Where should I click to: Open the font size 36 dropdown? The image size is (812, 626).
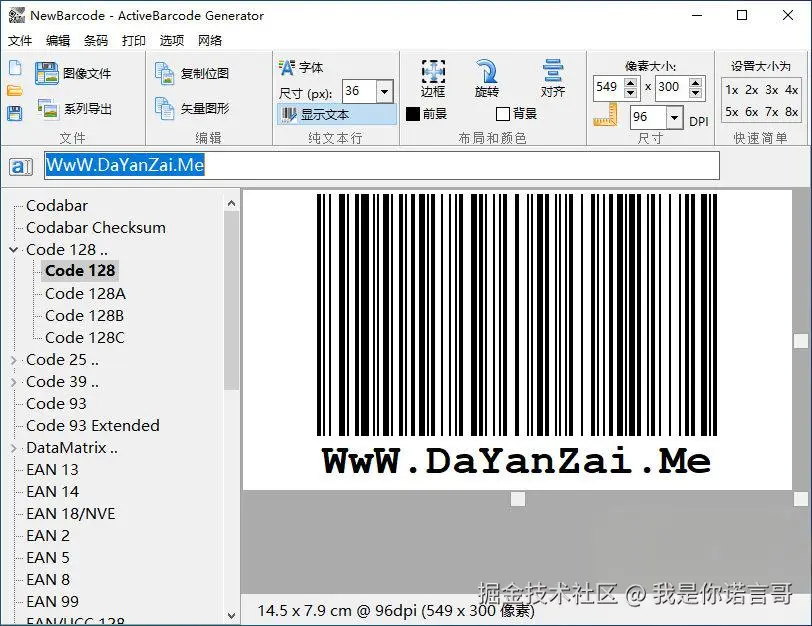pos(384,92)
